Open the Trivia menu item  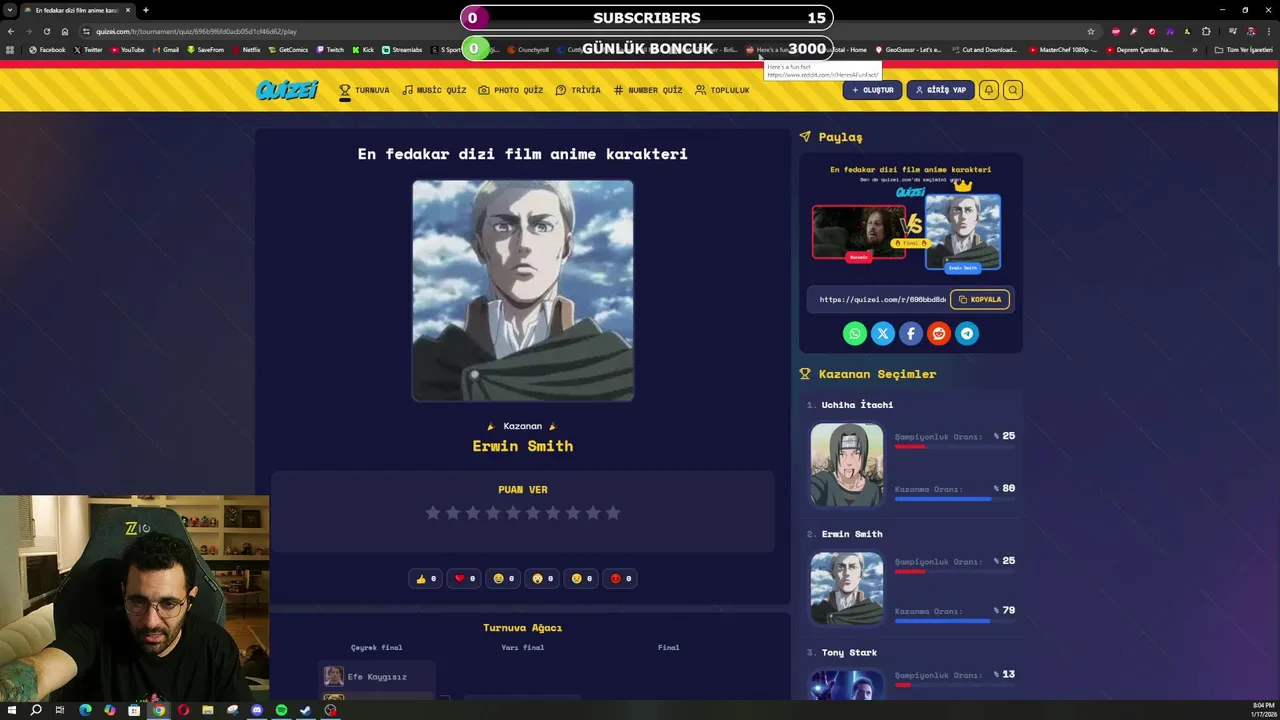coord(578,90)
